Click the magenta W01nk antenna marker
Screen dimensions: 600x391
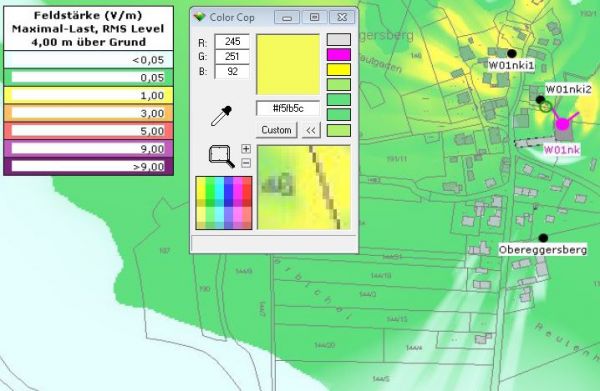(x=562, y=124)
